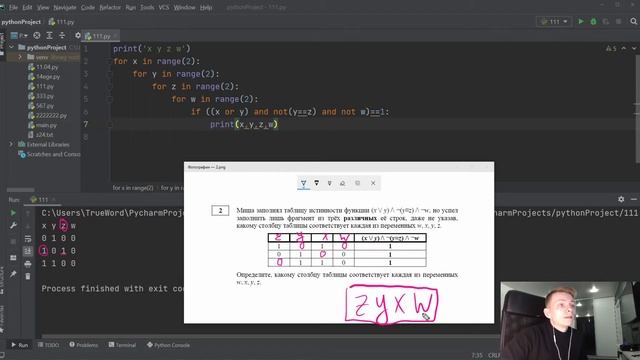
Task: Click the editor vertical scrollbar
Action: [x=637, y=109]
